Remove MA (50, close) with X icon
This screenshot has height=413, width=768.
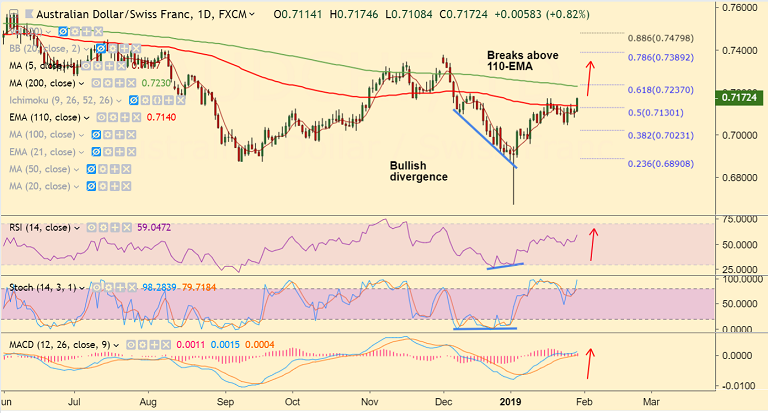[x=126, y=169]
